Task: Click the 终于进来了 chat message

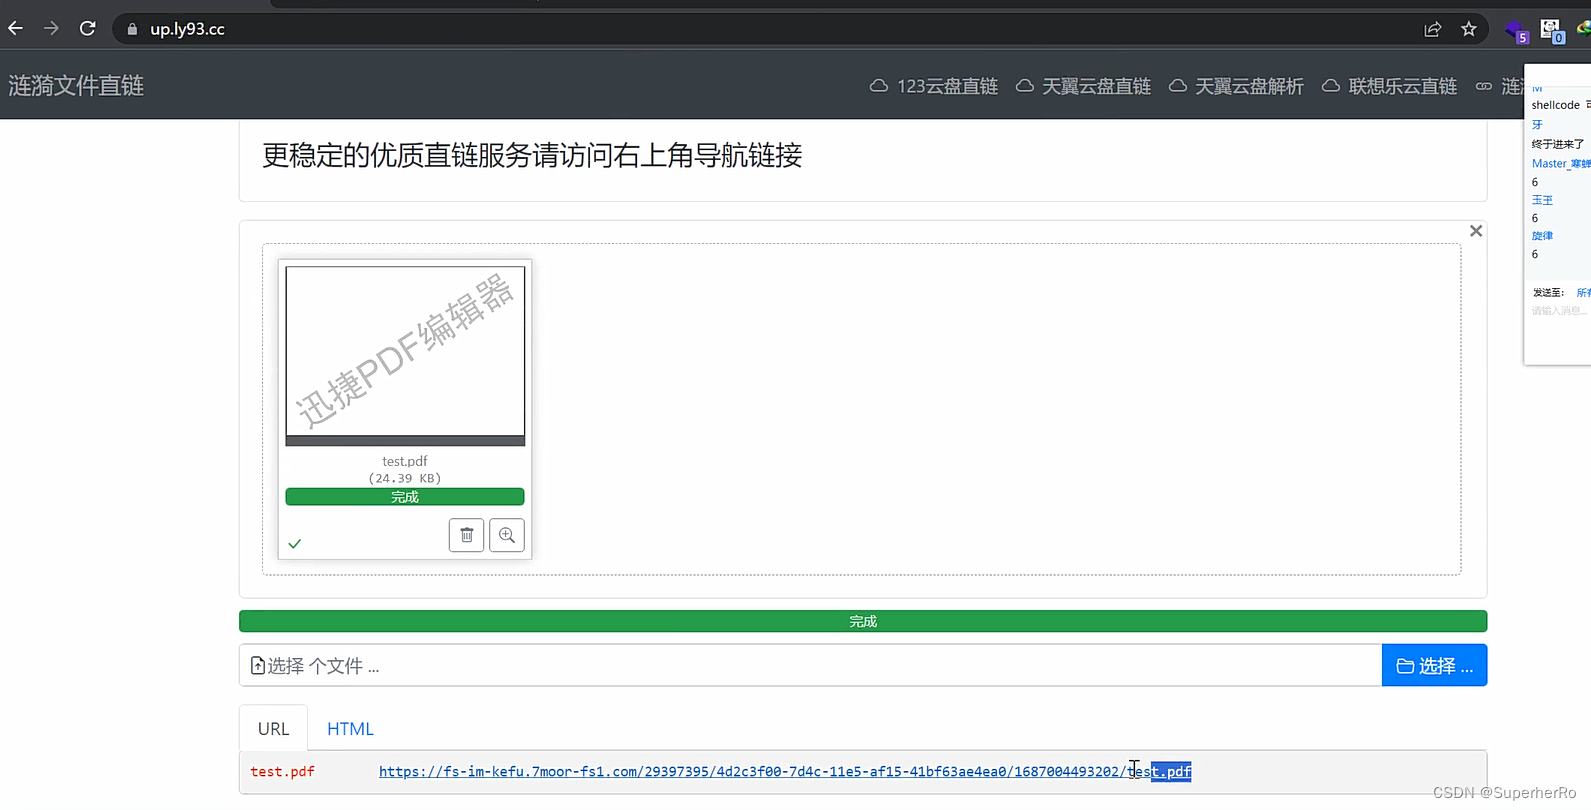Action: [x=1557, y=144]
